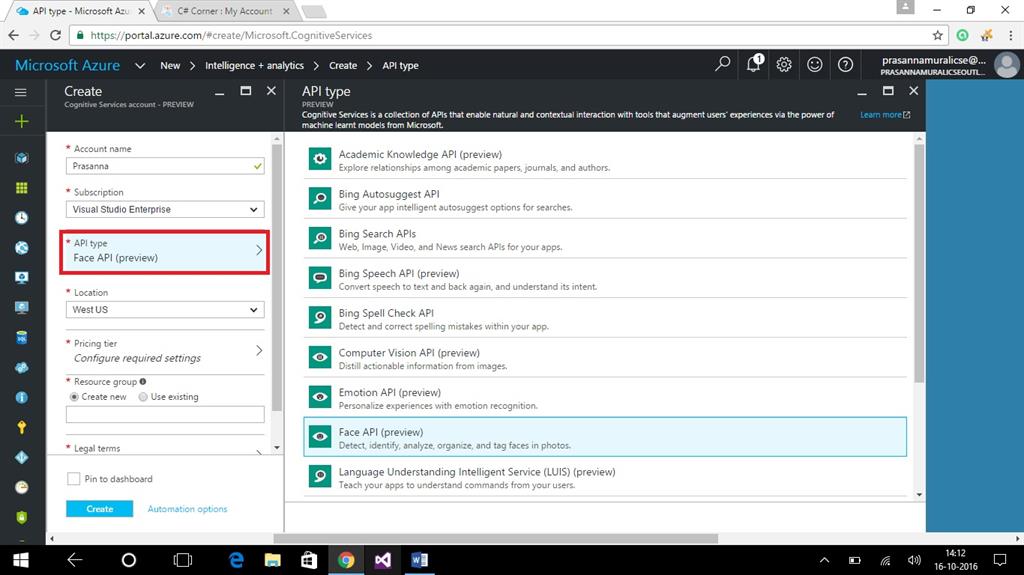This screenshot has width=1024, height=575.
Task: Click the API type breadcrumb
Action: click(x=400, y=65)
